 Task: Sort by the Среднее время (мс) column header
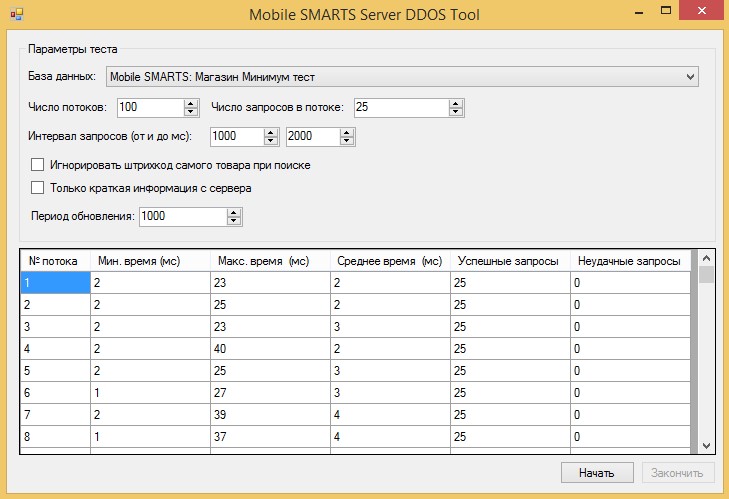(x=390, y=261)
